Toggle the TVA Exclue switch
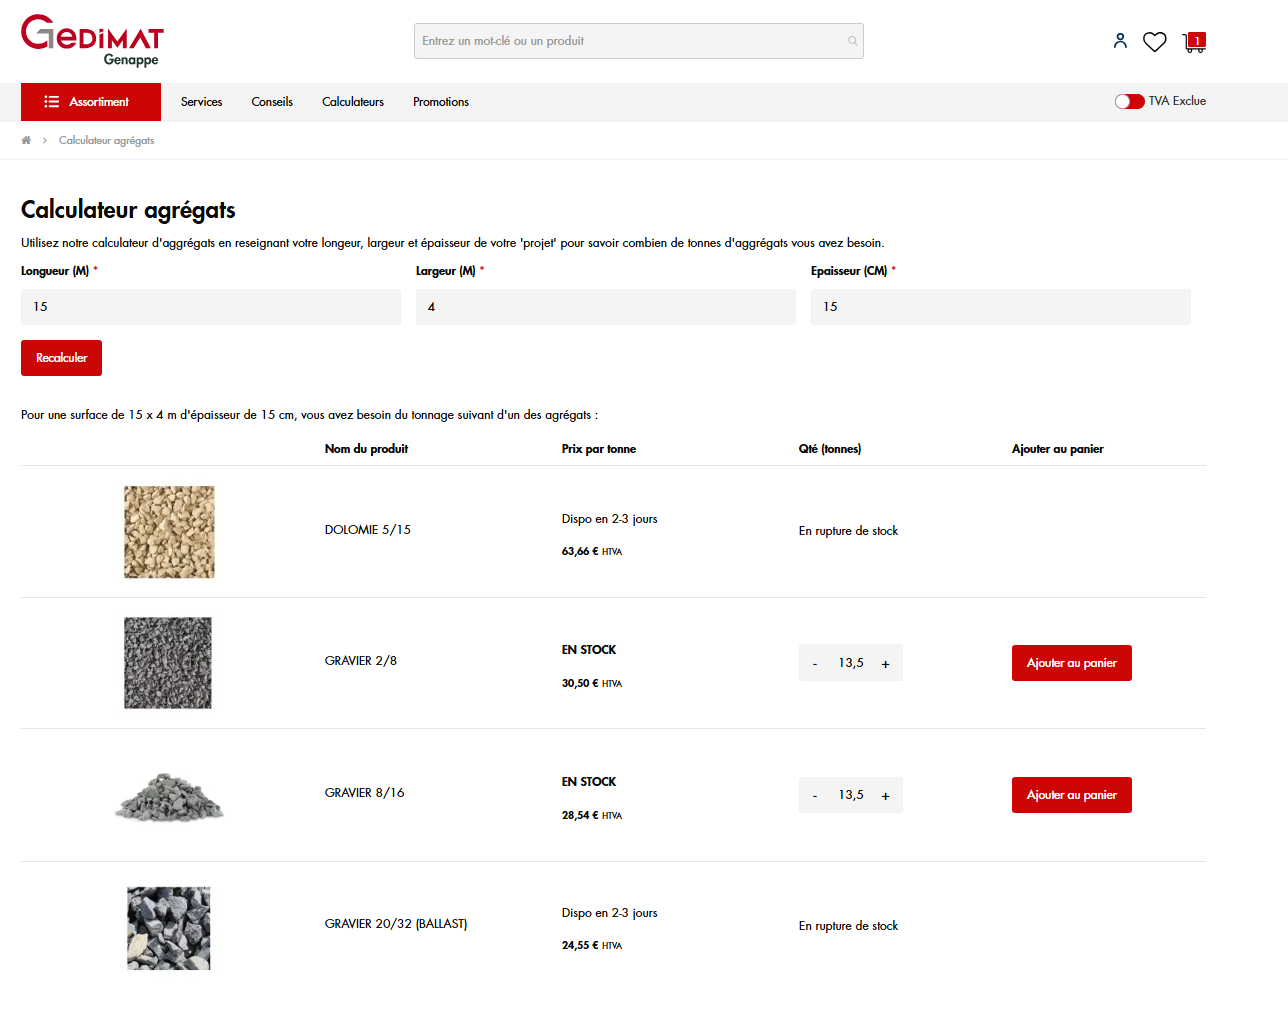 [1129, 101]
